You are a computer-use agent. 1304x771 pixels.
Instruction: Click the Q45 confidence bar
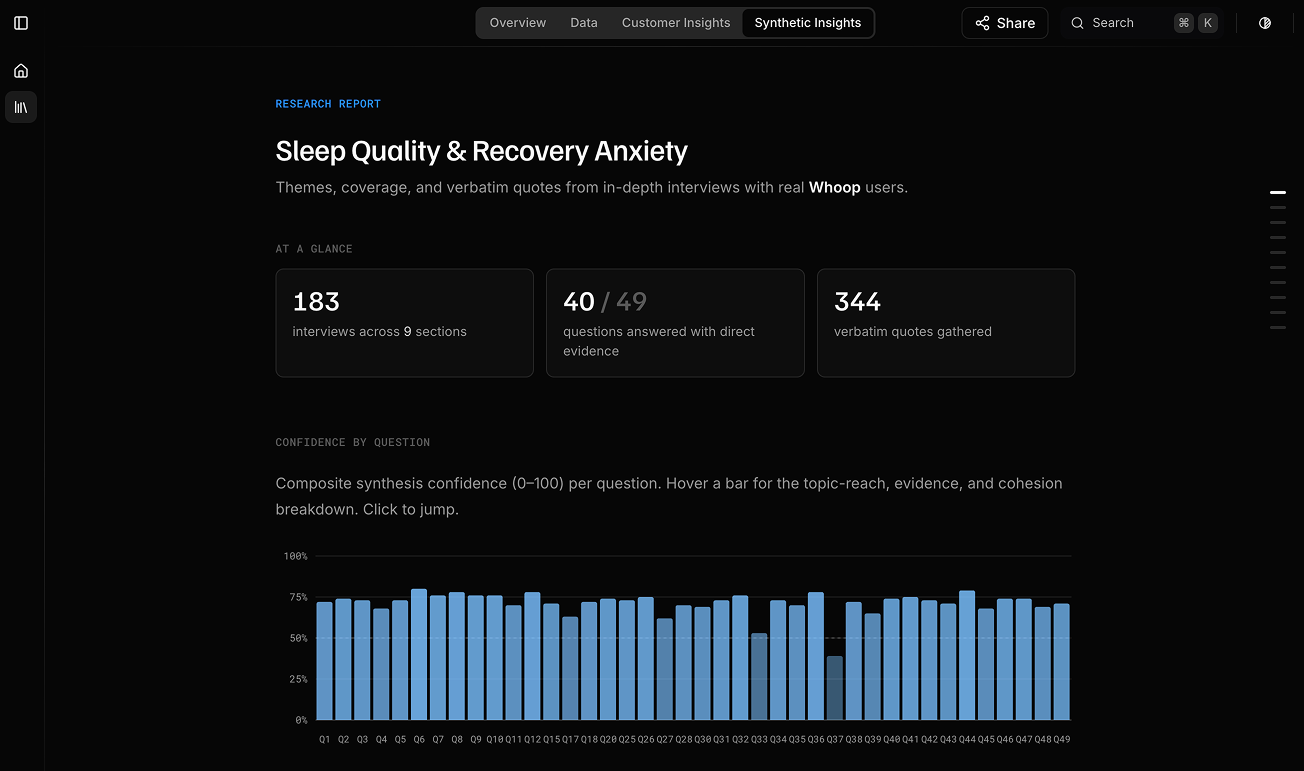pyautogui.click(x=986, y=664)
